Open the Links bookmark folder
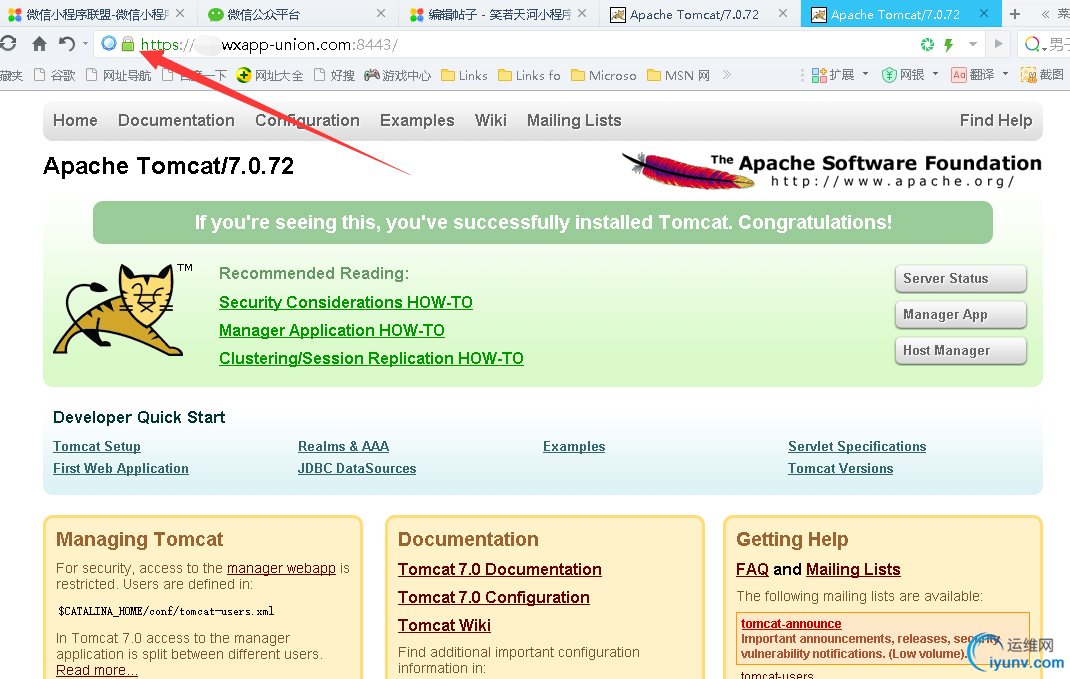 [464, 75]
